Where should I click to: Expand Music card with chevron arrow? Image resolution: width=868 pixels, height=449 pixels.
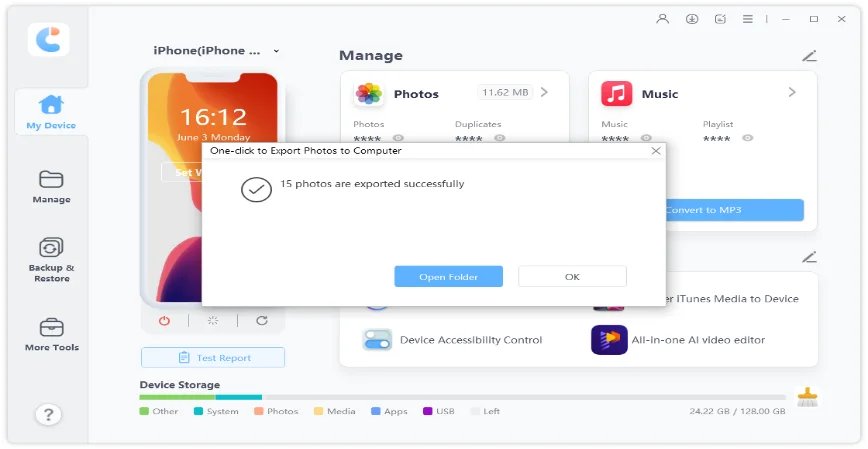click(x=792, y=92)
